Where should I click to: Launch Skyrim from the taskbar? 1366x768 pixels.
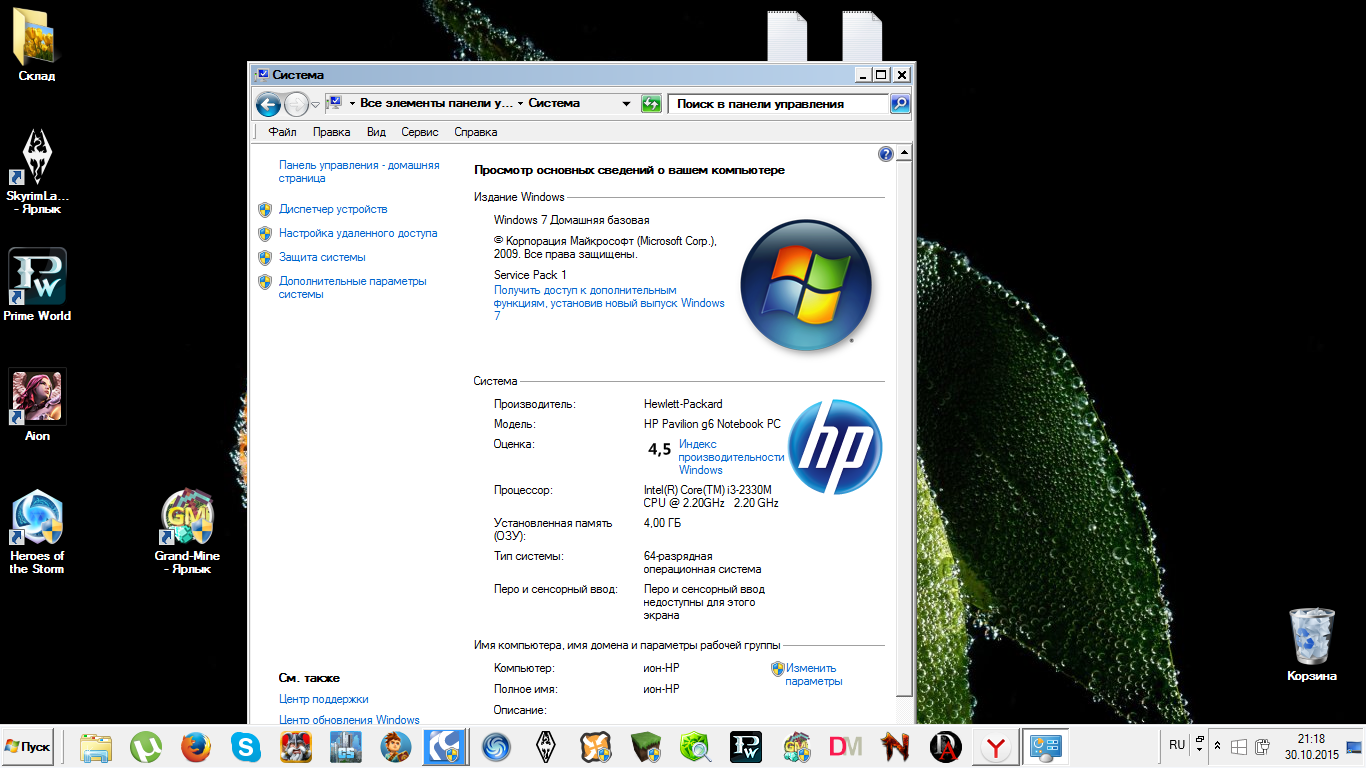(x=546, y=746)
